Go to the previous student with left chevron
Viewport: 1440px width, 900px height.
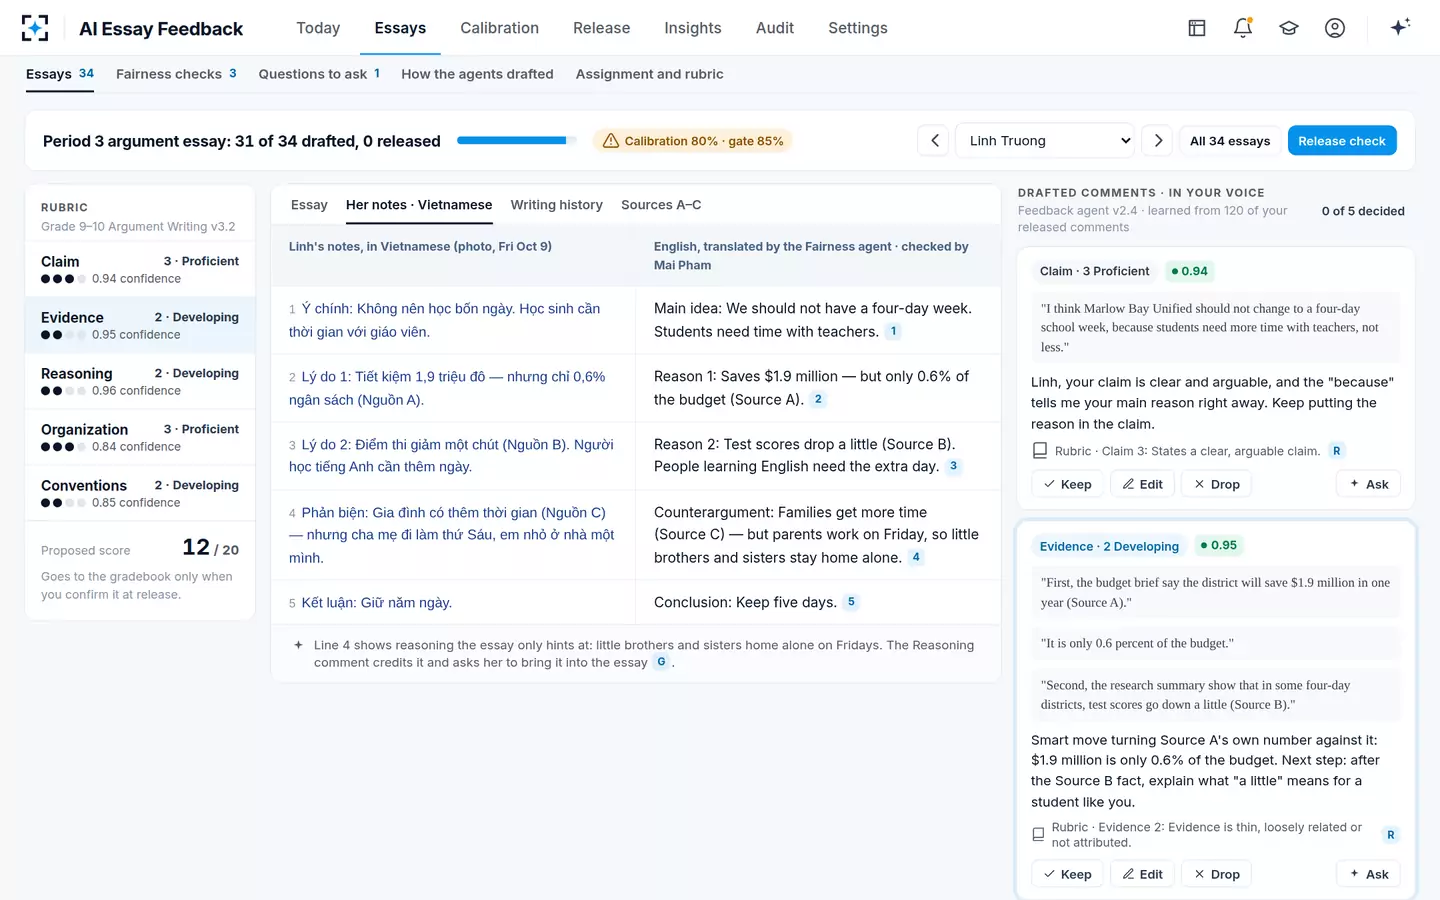coord(934,141)
